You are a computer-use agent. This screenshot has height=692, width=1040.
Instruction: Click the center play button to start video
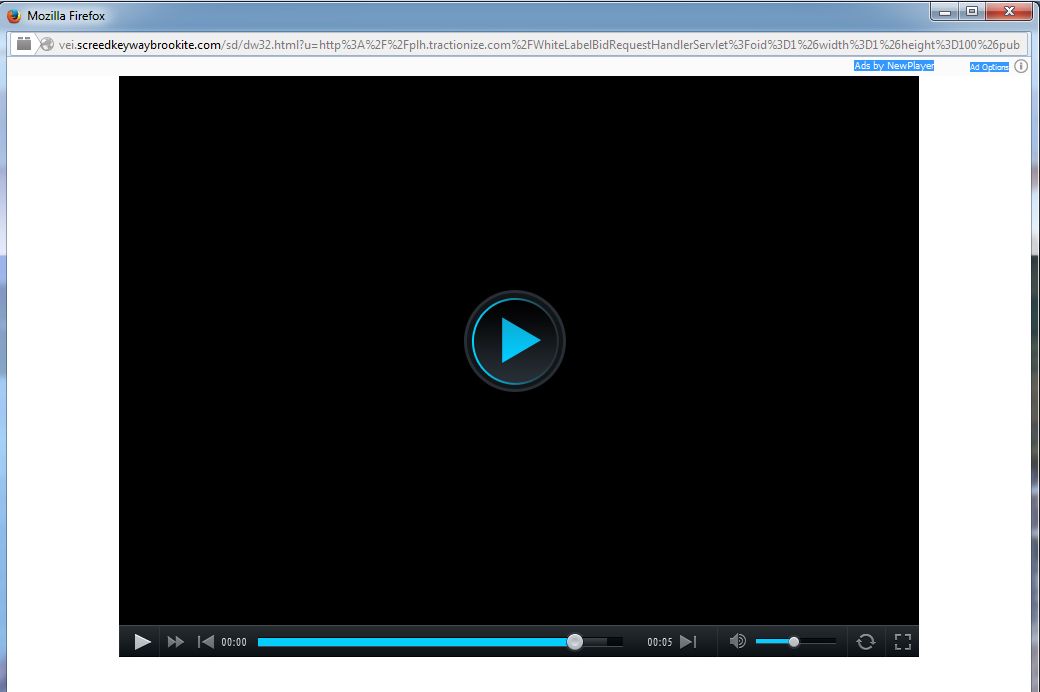coord(514,340)
